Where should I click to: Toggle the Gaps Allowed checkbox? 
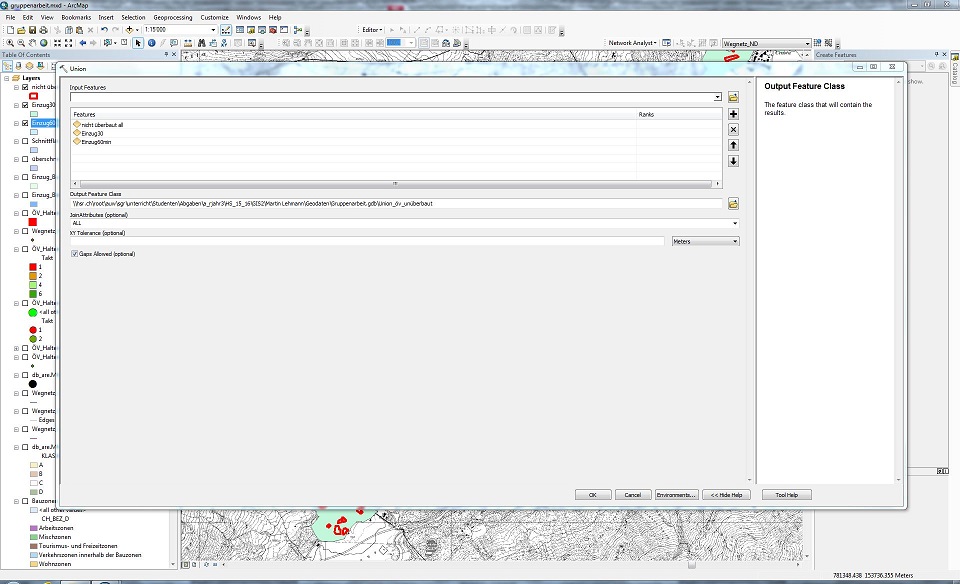tap(75, 254)
